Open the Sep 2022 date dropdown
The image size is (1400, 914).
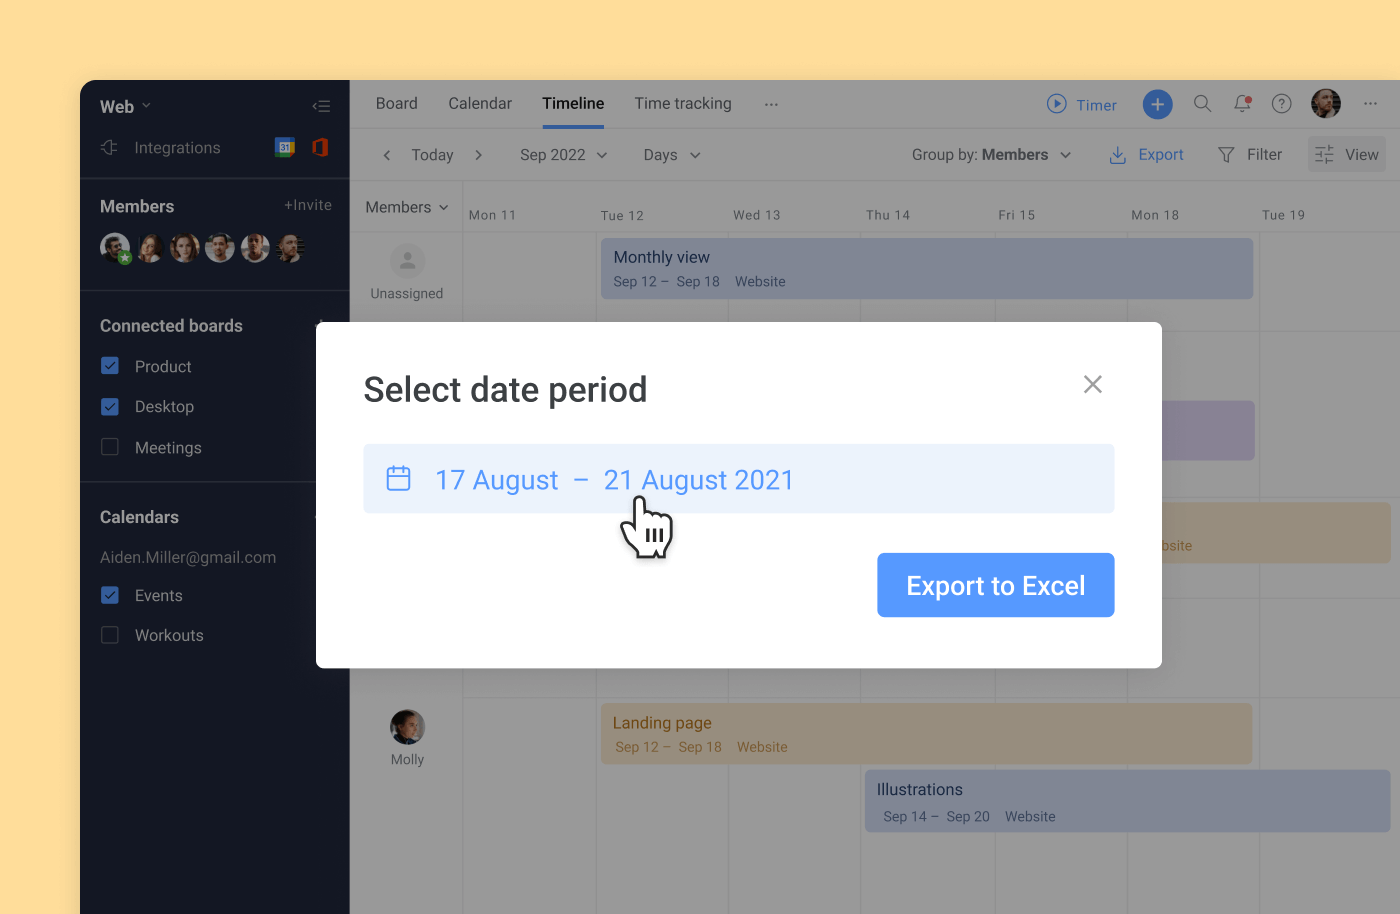562,155
